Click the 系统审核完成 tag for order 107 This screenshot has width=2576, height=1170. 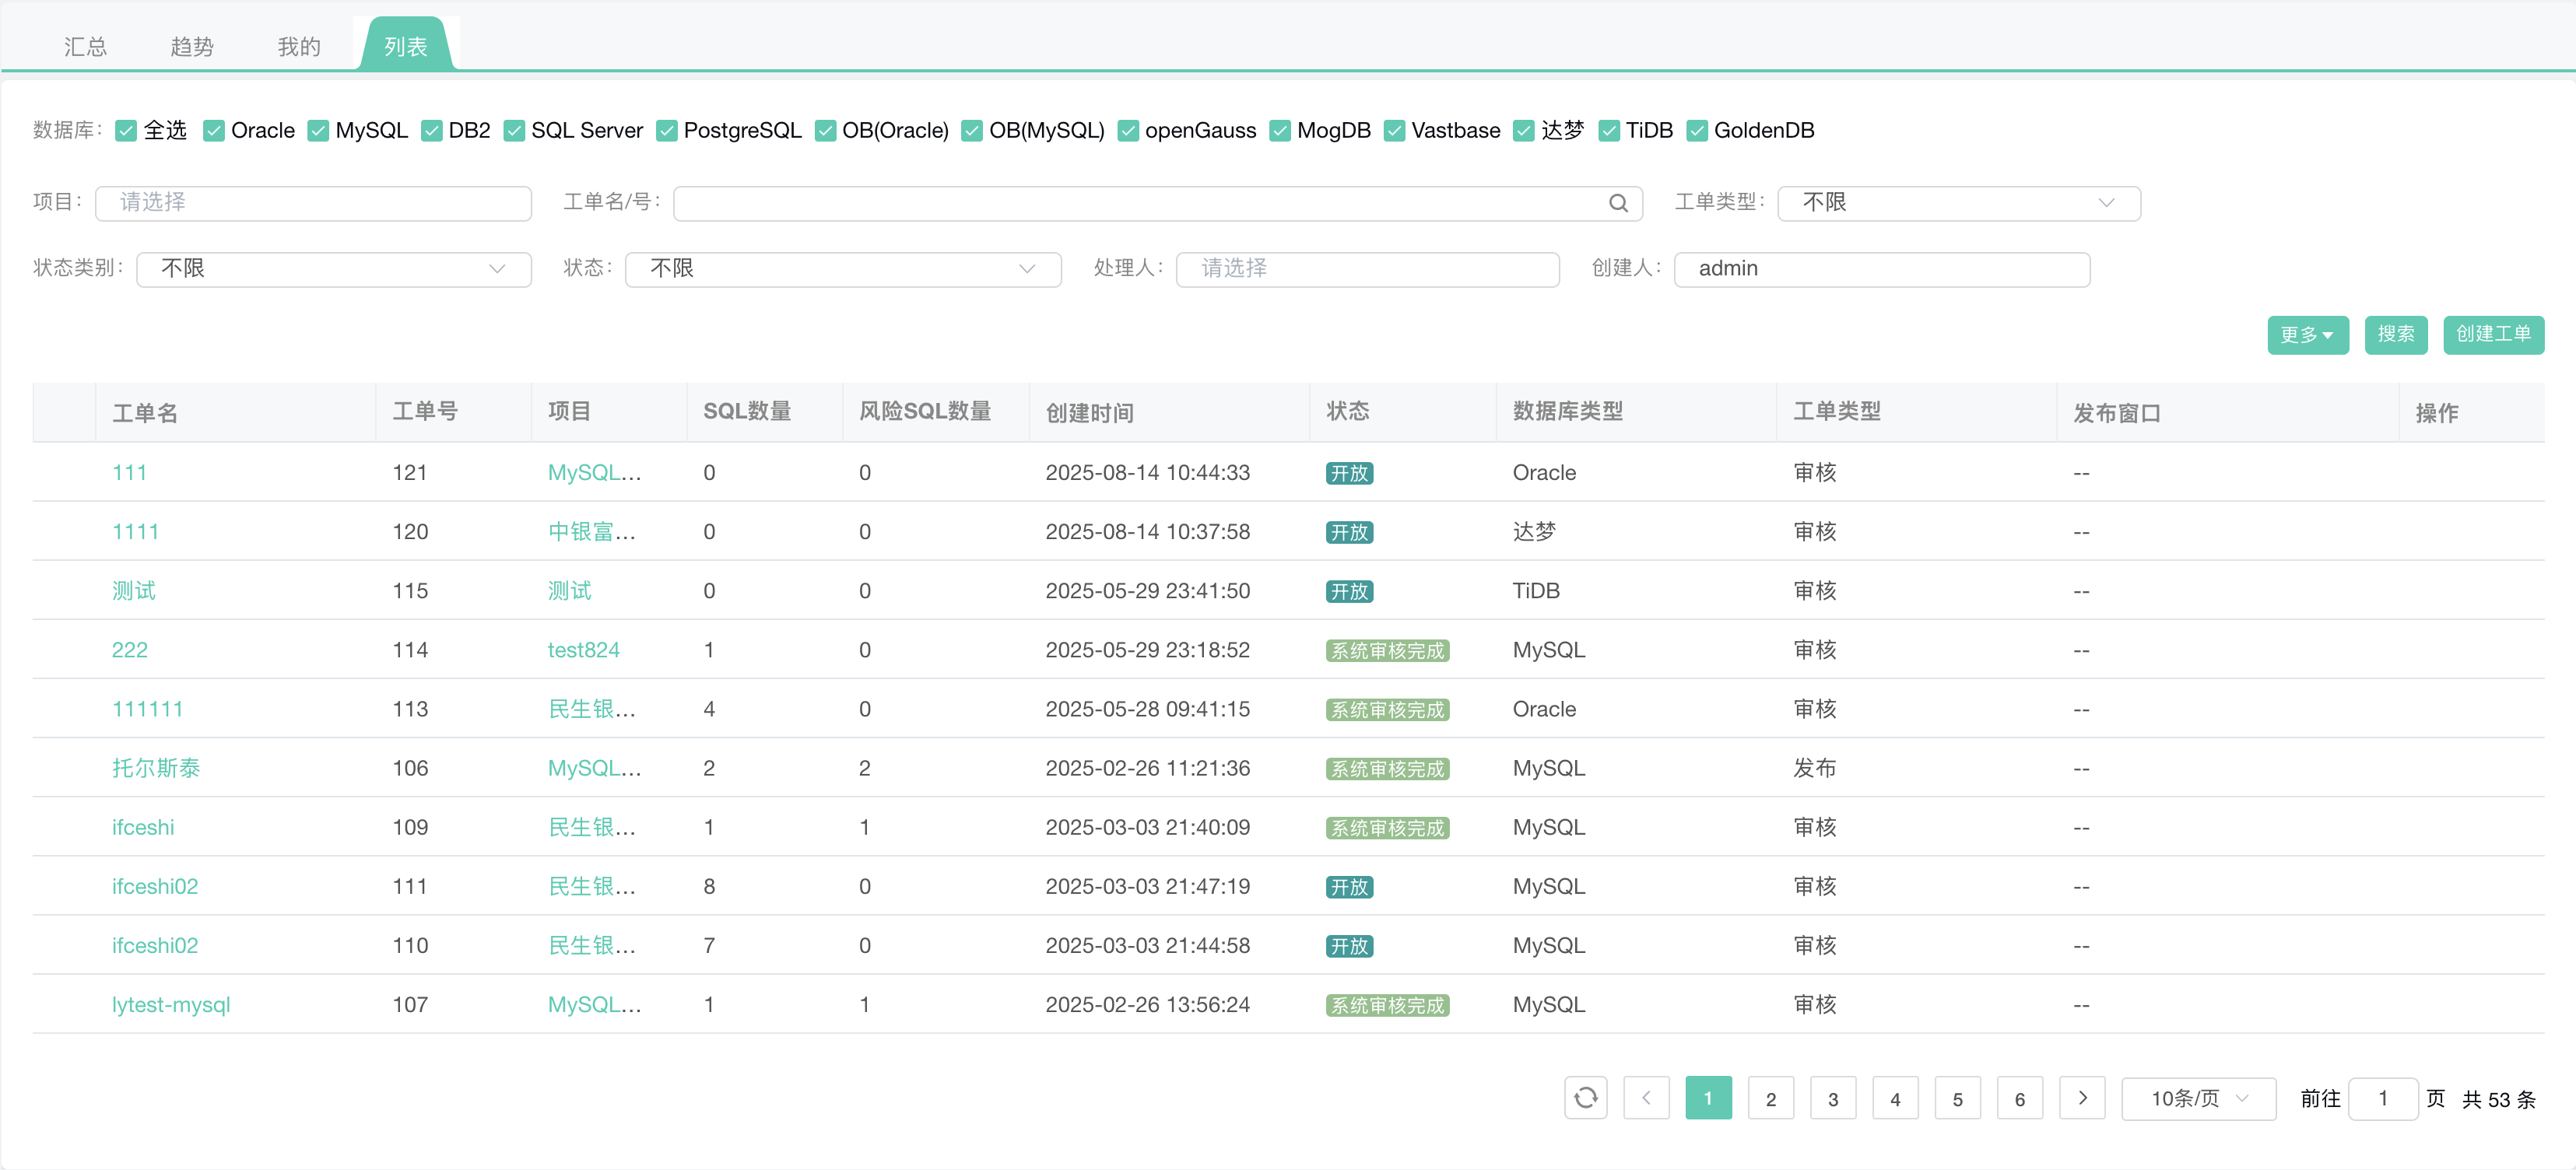coord(1387,1005)
